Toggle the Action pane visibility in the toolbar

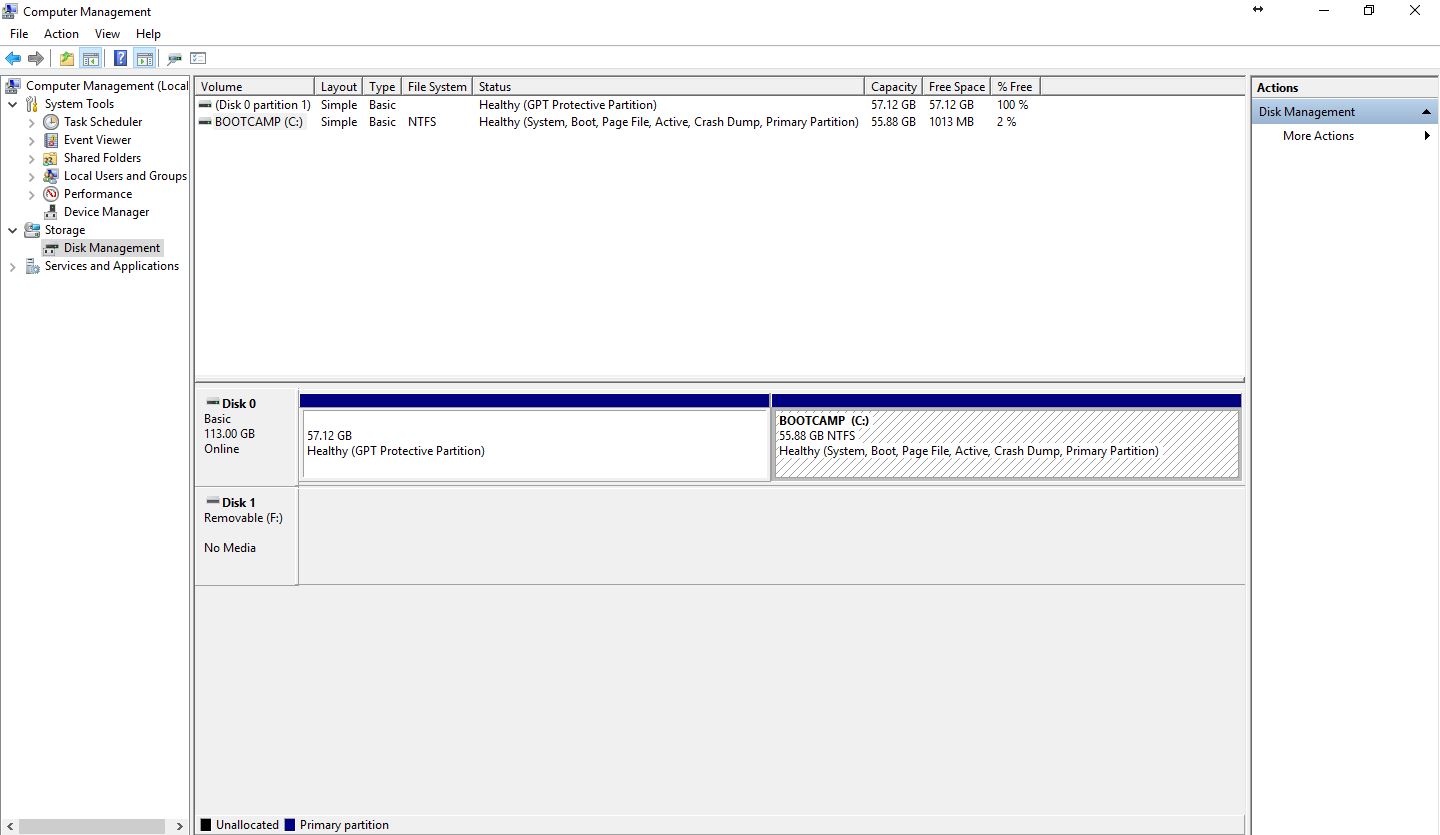(145, 58)
